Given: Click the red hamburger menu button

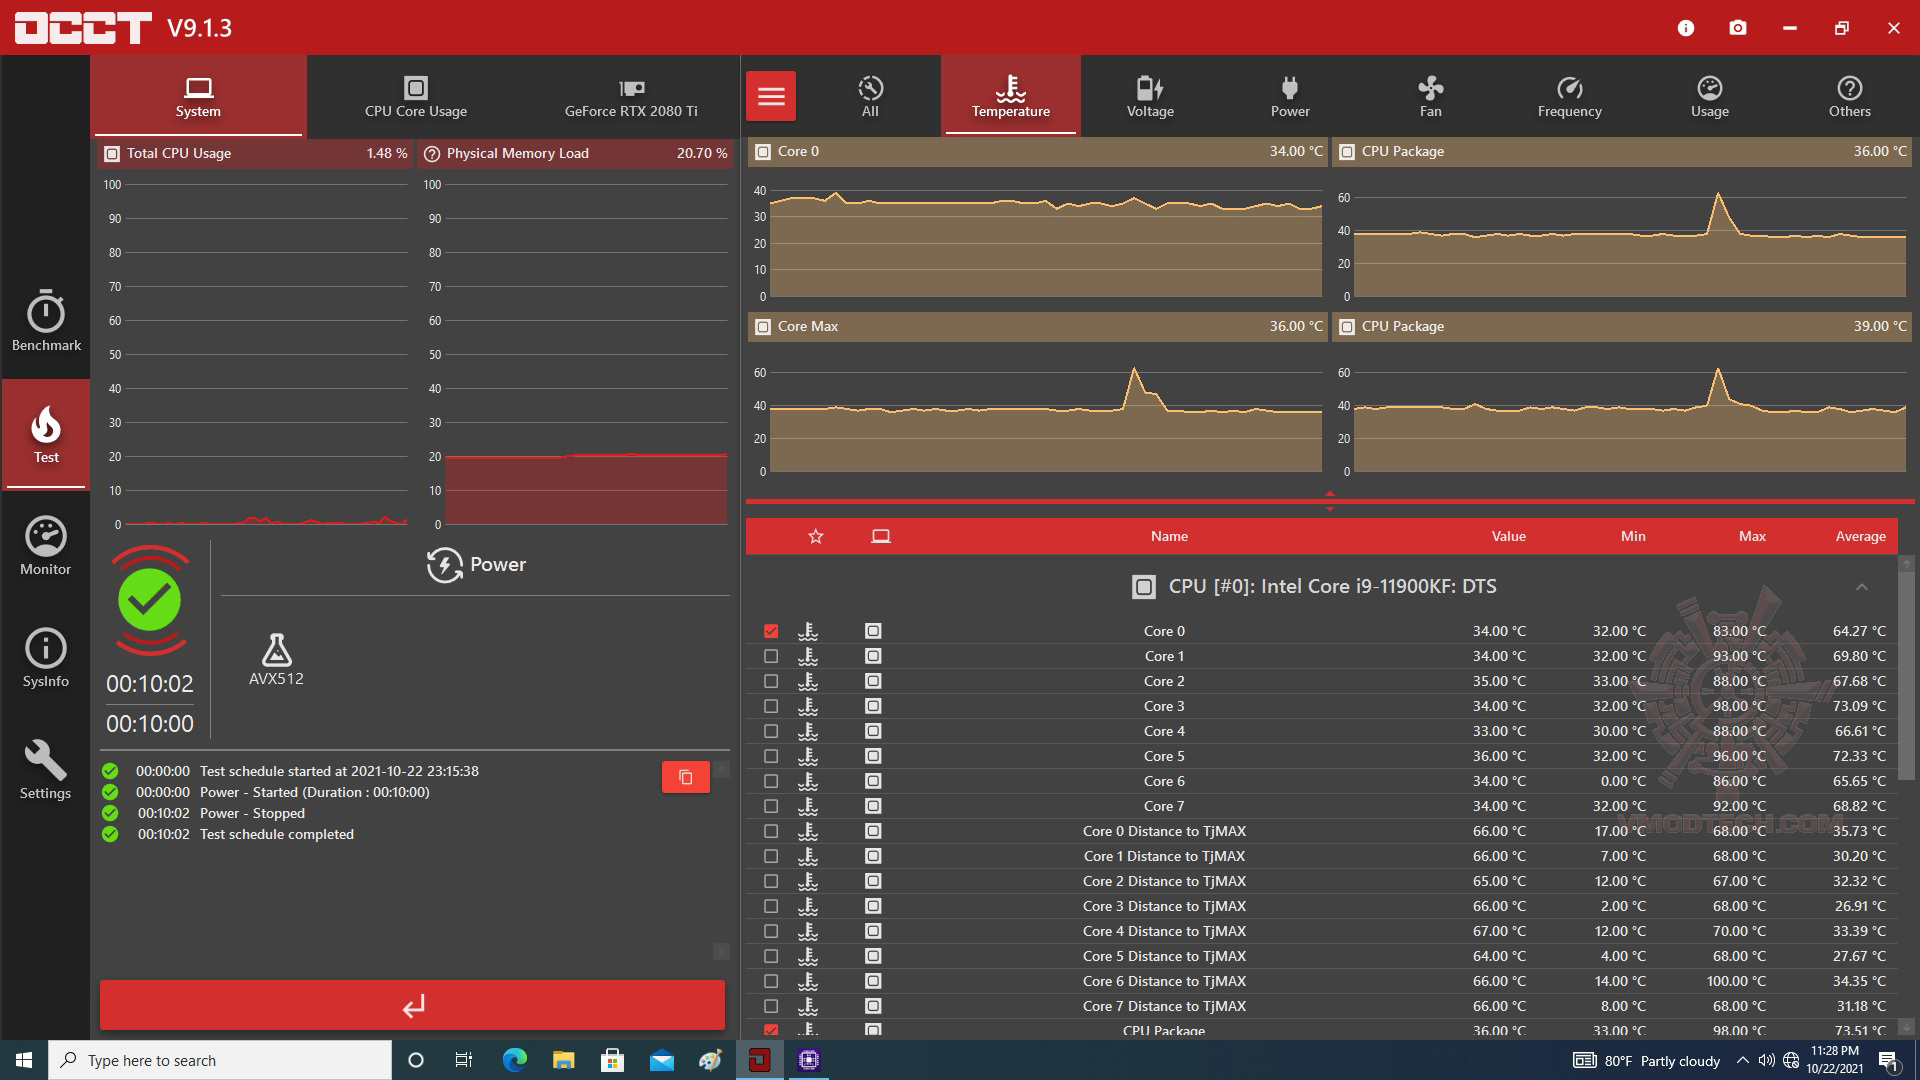Looking at the screenshot, I should coord(771,96).
